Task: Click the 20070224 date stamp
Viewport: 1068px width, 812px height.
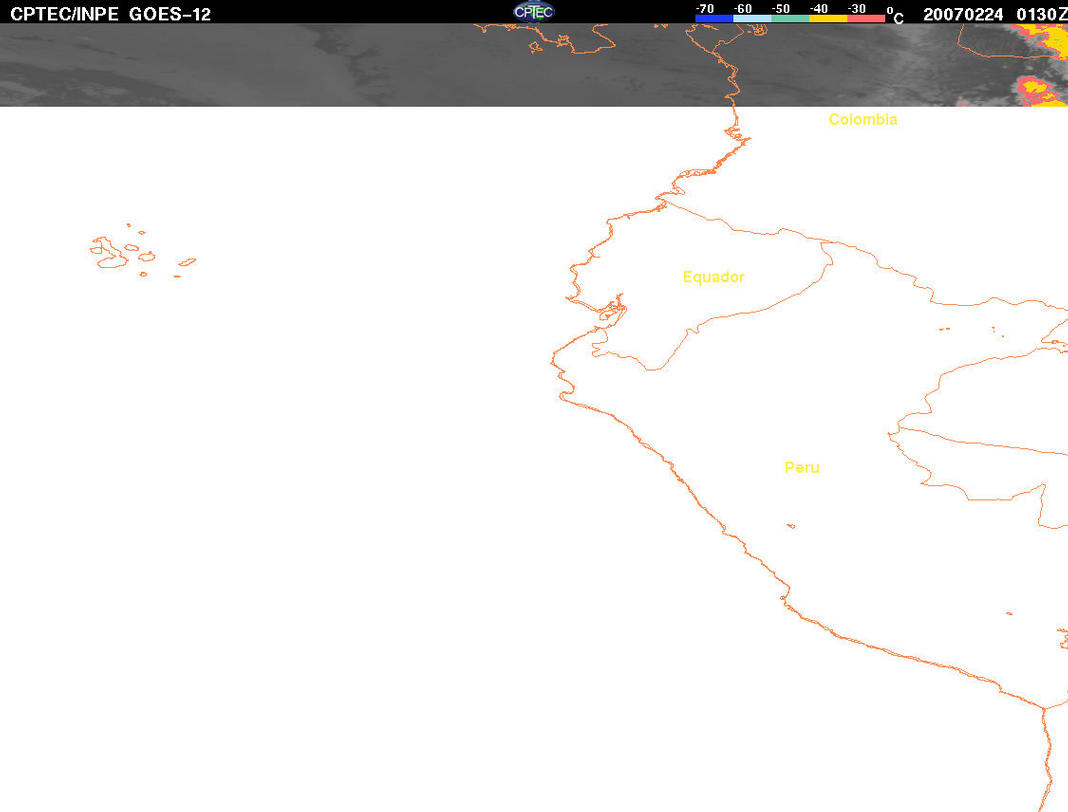Action: click(962, 14)
